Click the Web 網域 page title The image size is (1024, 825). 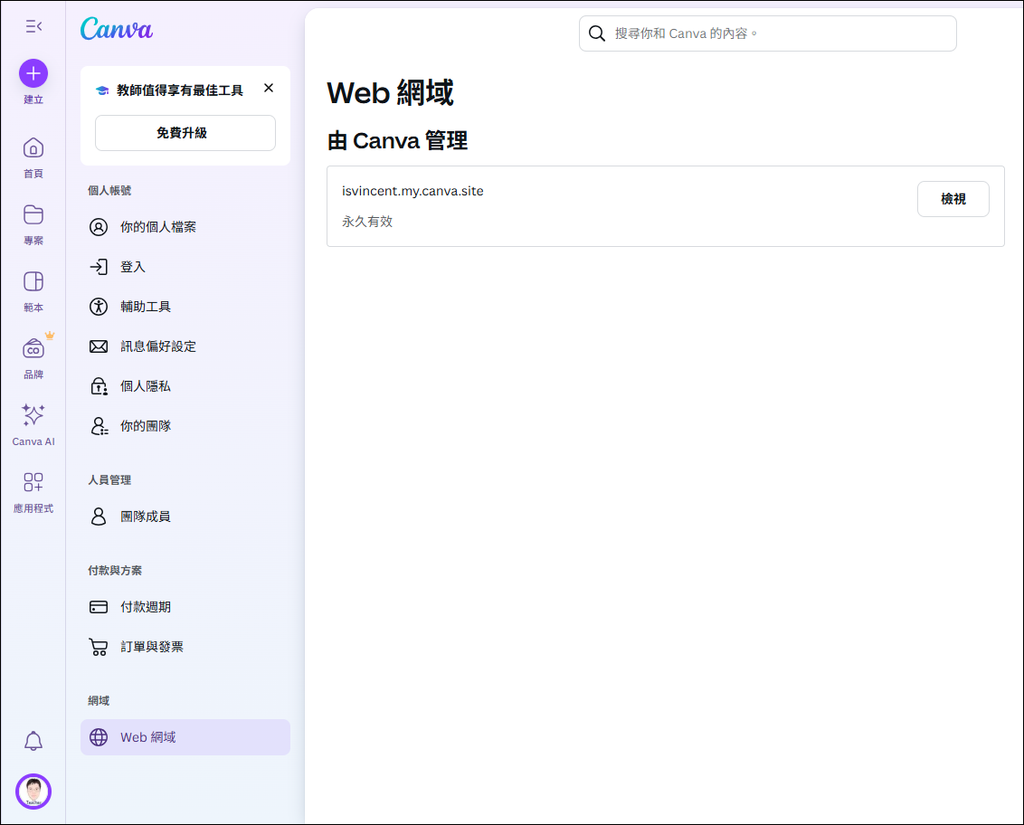tap(391, 92)
